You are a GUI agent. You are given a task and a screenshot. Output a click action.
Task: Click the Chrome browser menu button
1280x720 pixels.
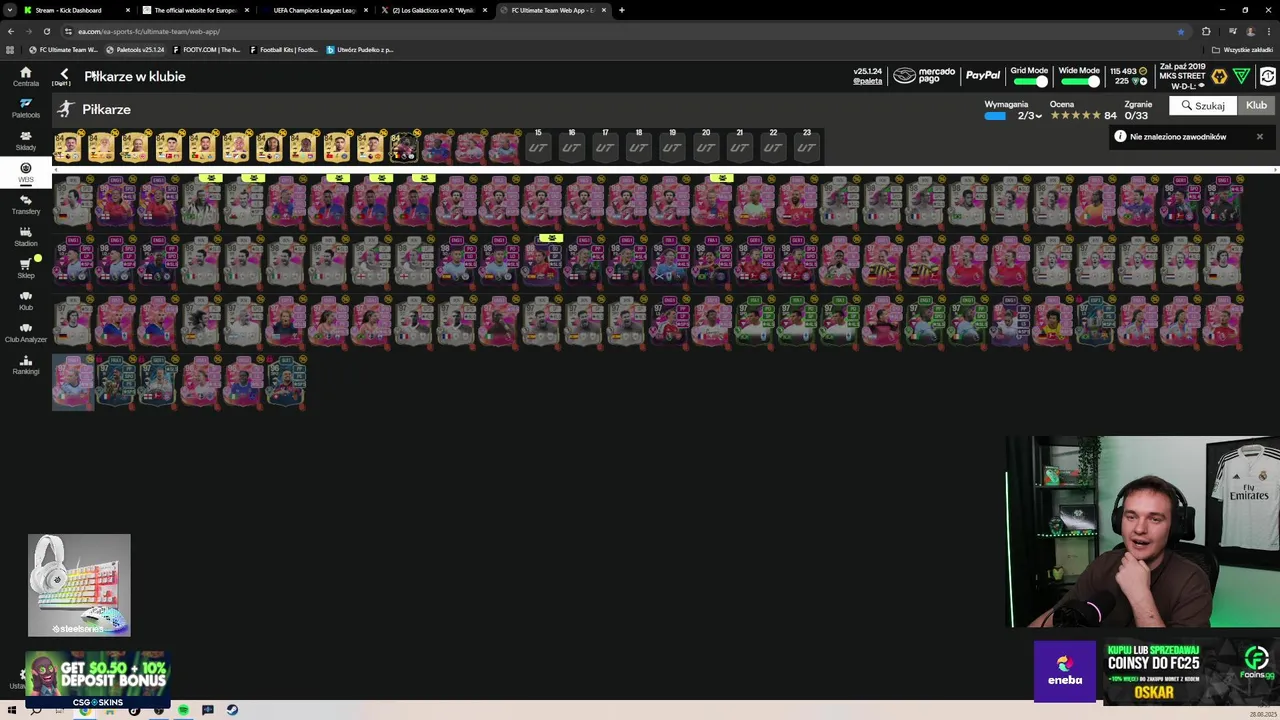click(x=1268, y=31)
